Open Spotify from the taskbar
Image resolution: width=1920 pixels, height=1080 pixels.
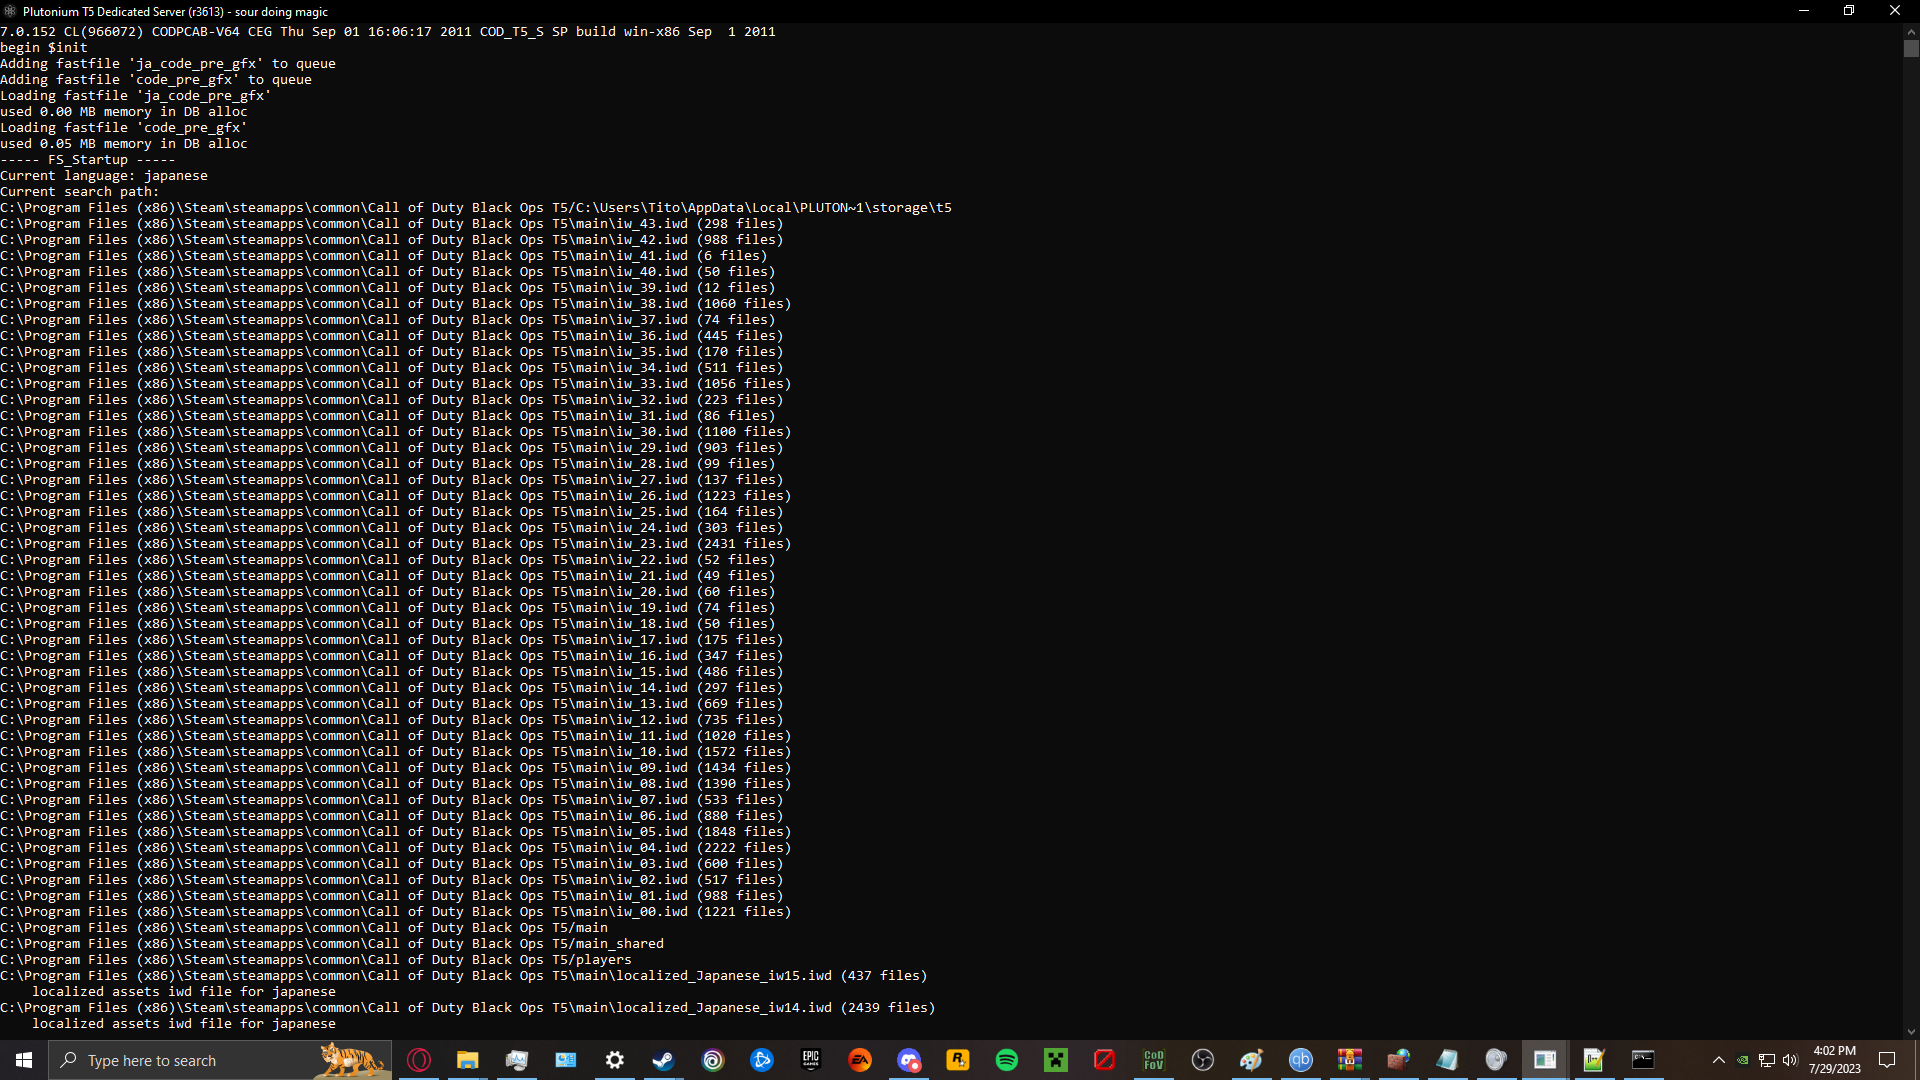pos(1007,1060)
